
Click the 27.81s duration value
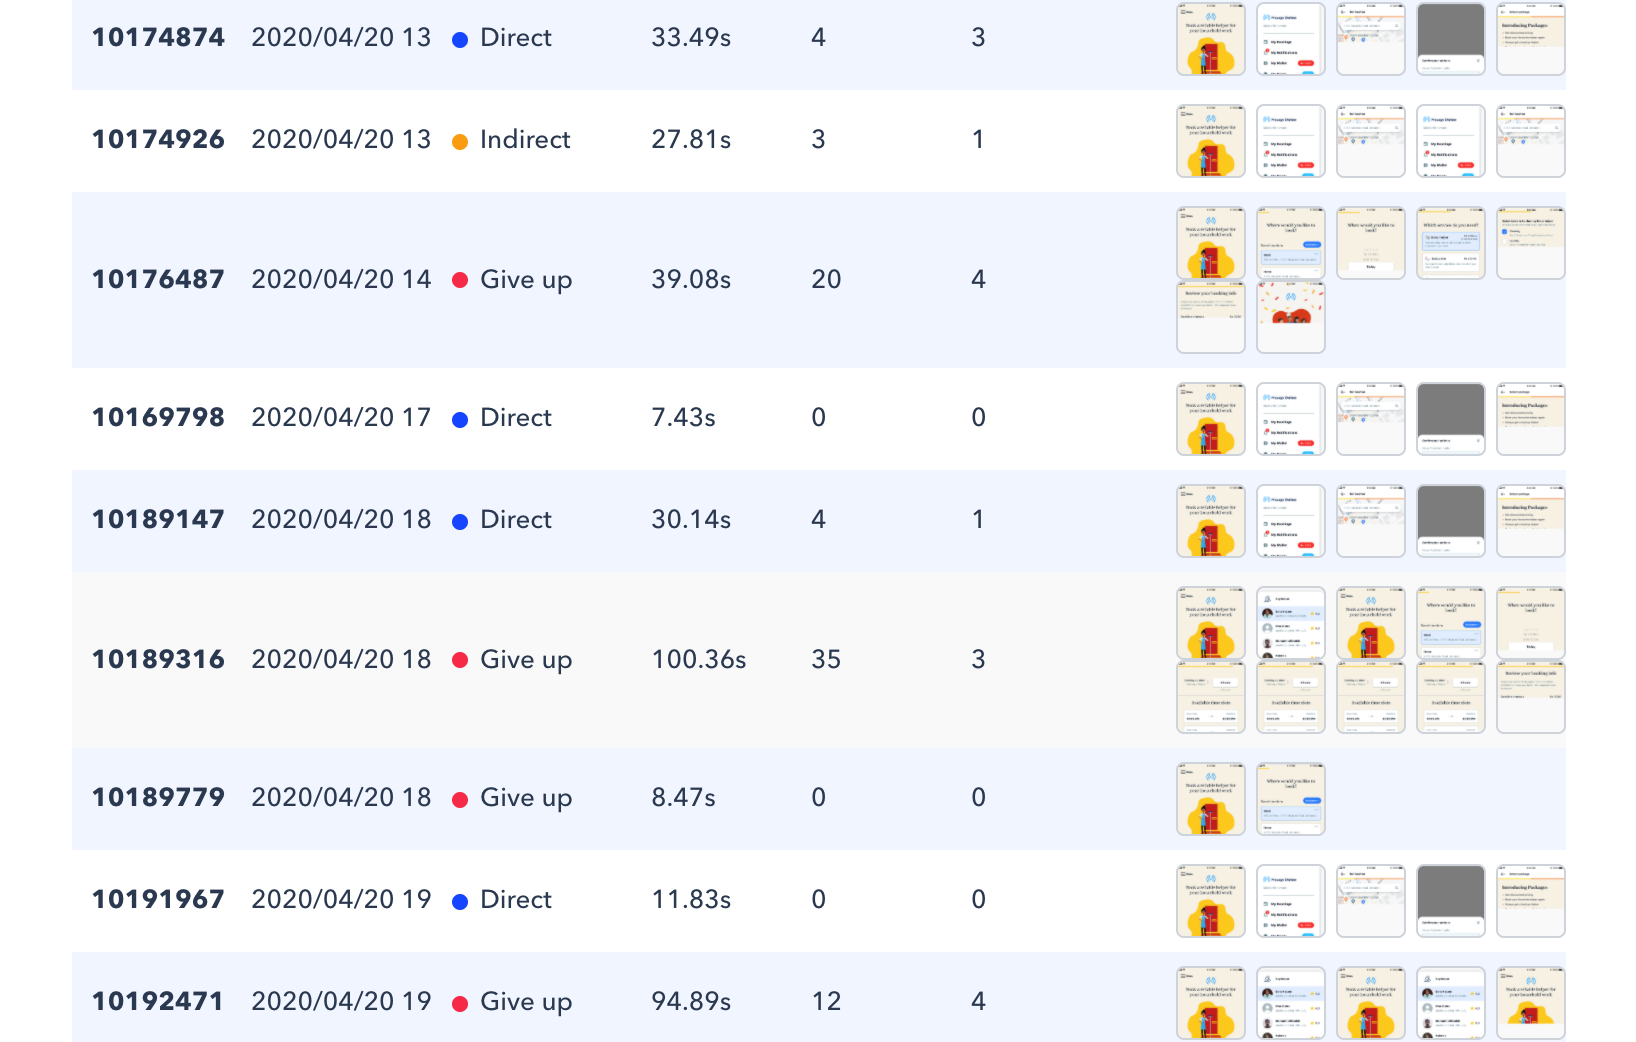pos(691,140)
